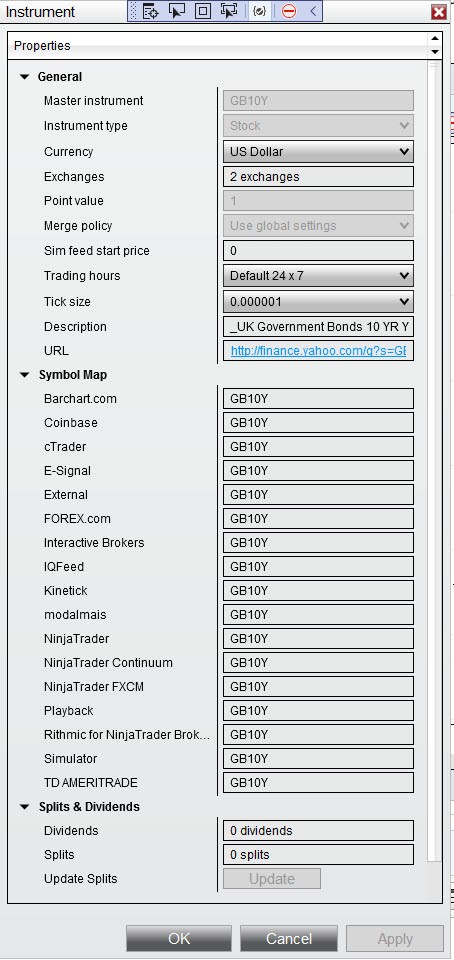Image resolution: width=454 pixels, height=960 pixels.
Task: Collapse the Symbol Map section triangle
Action: [24, 375]
